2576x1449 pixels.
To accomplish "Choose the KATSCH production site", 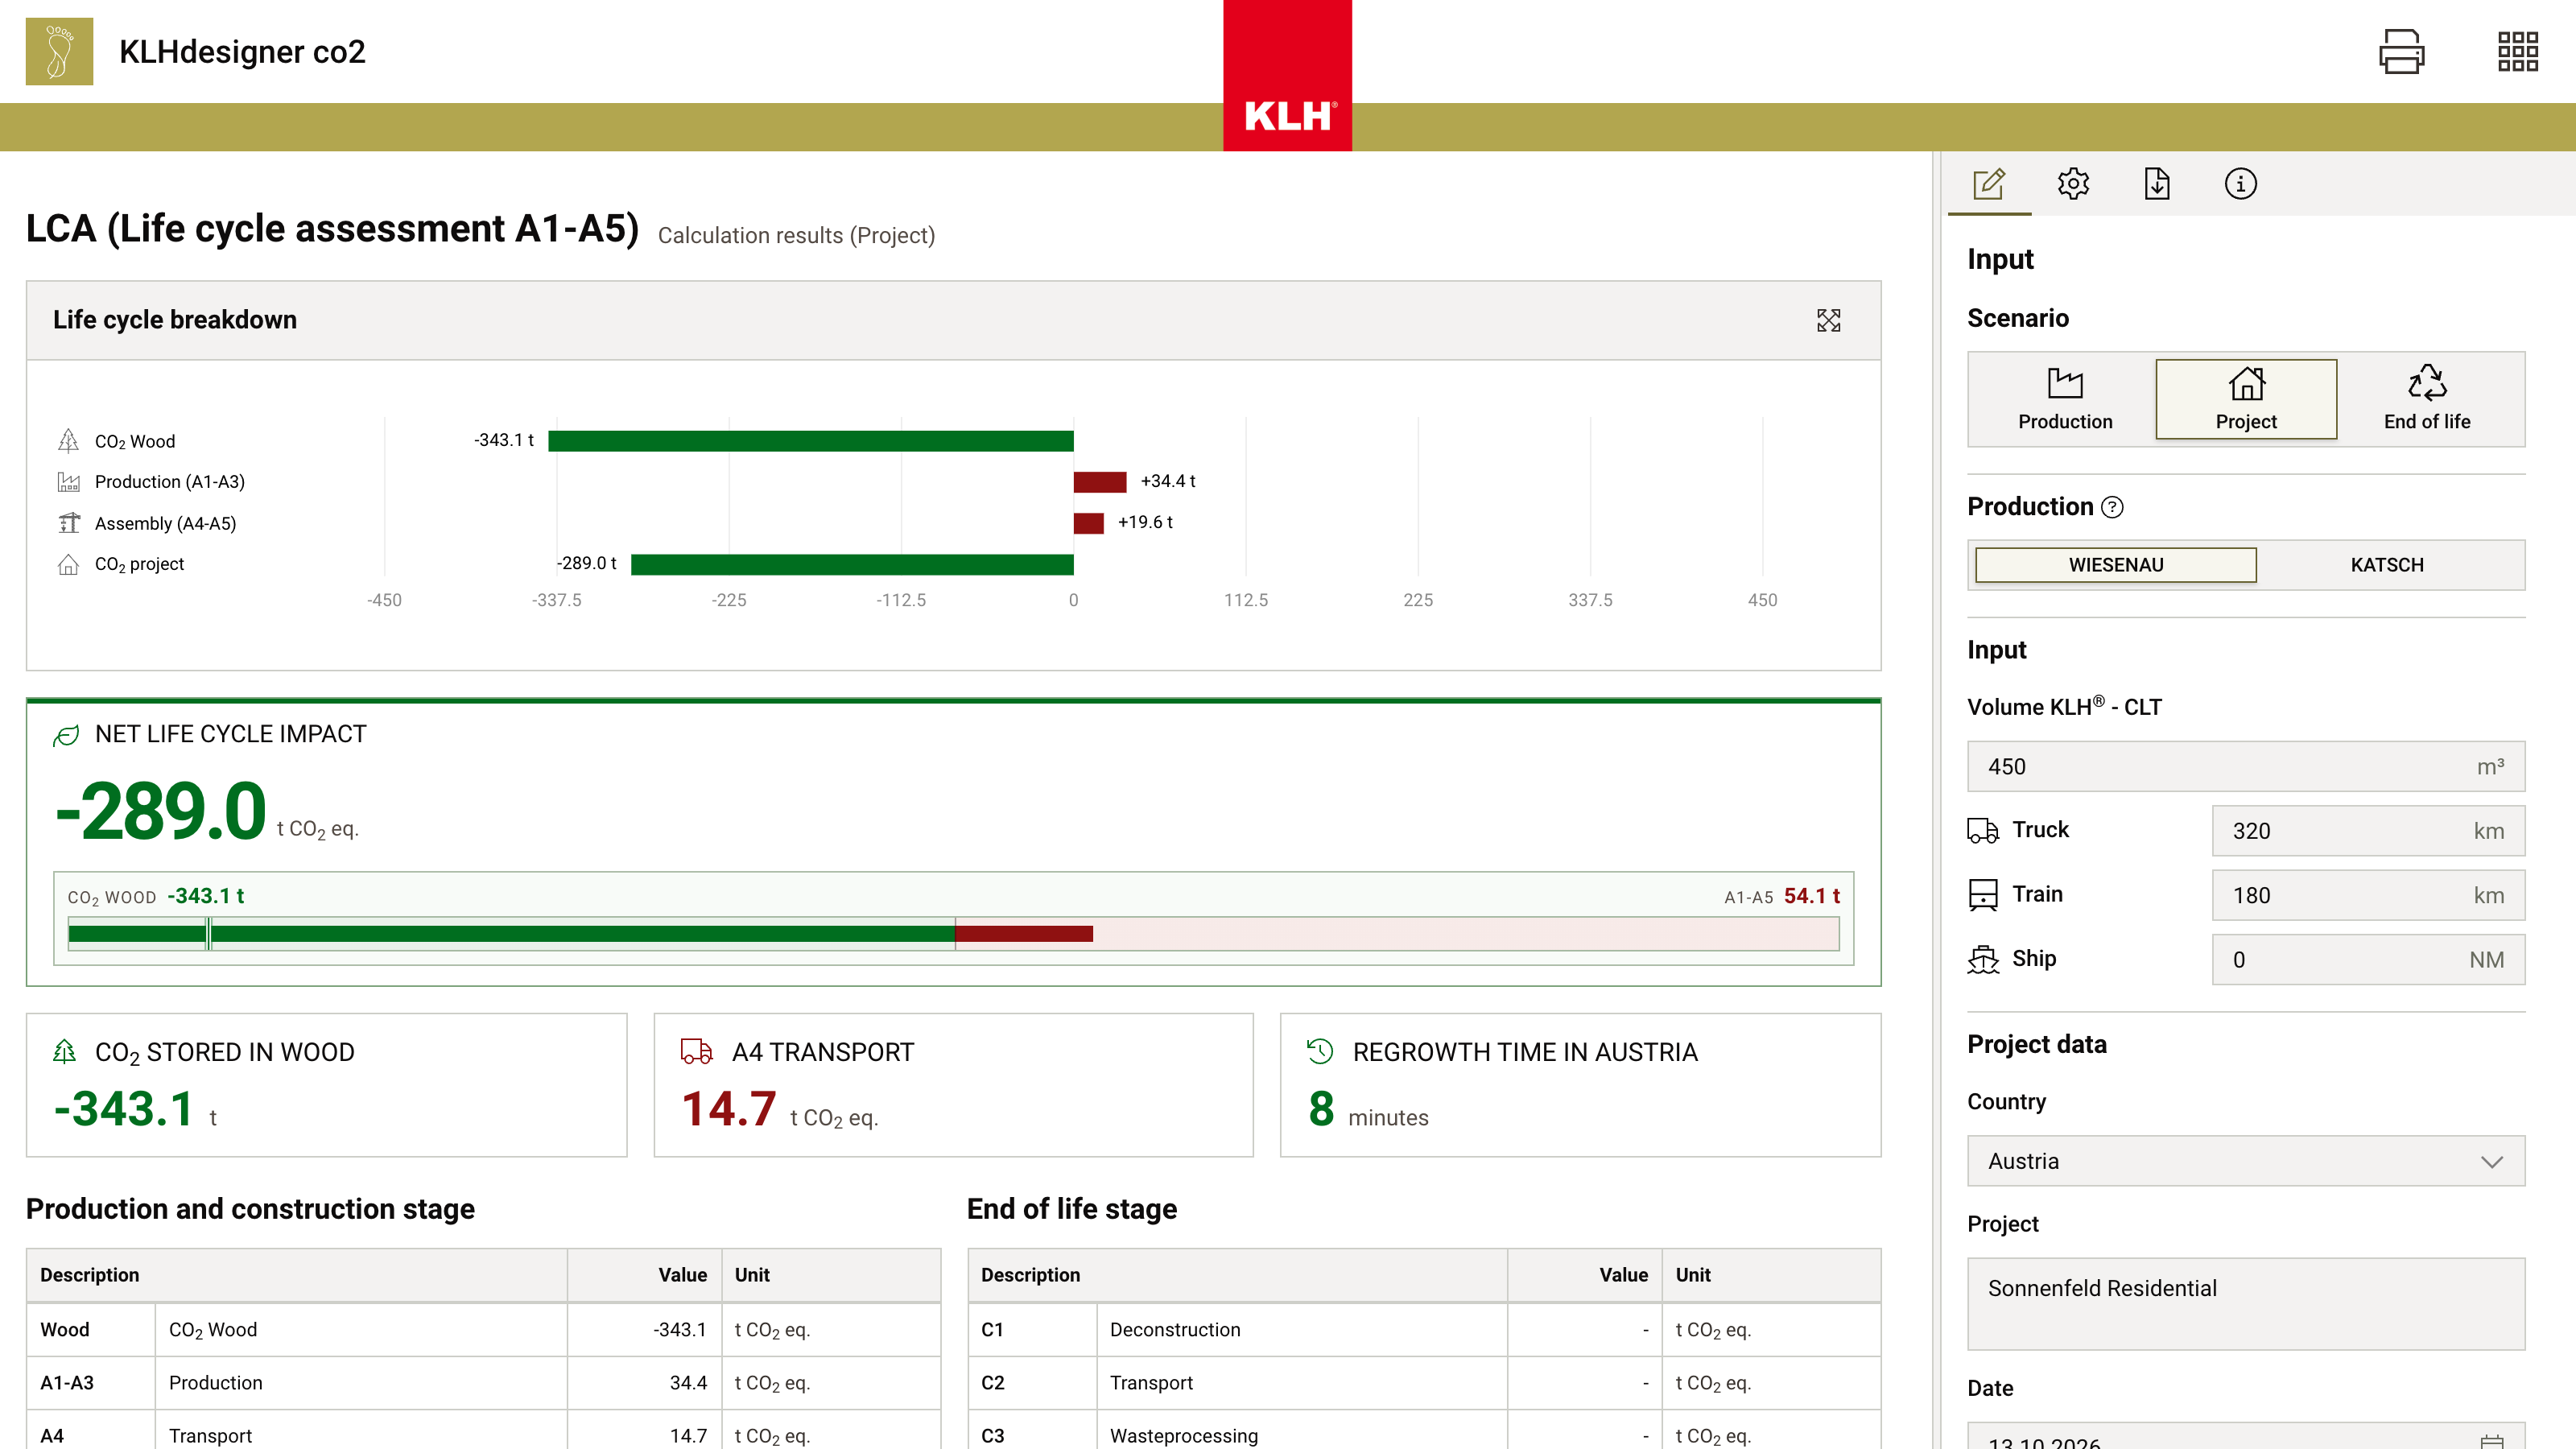I will pyautogui.click(x=2387, y=565).
